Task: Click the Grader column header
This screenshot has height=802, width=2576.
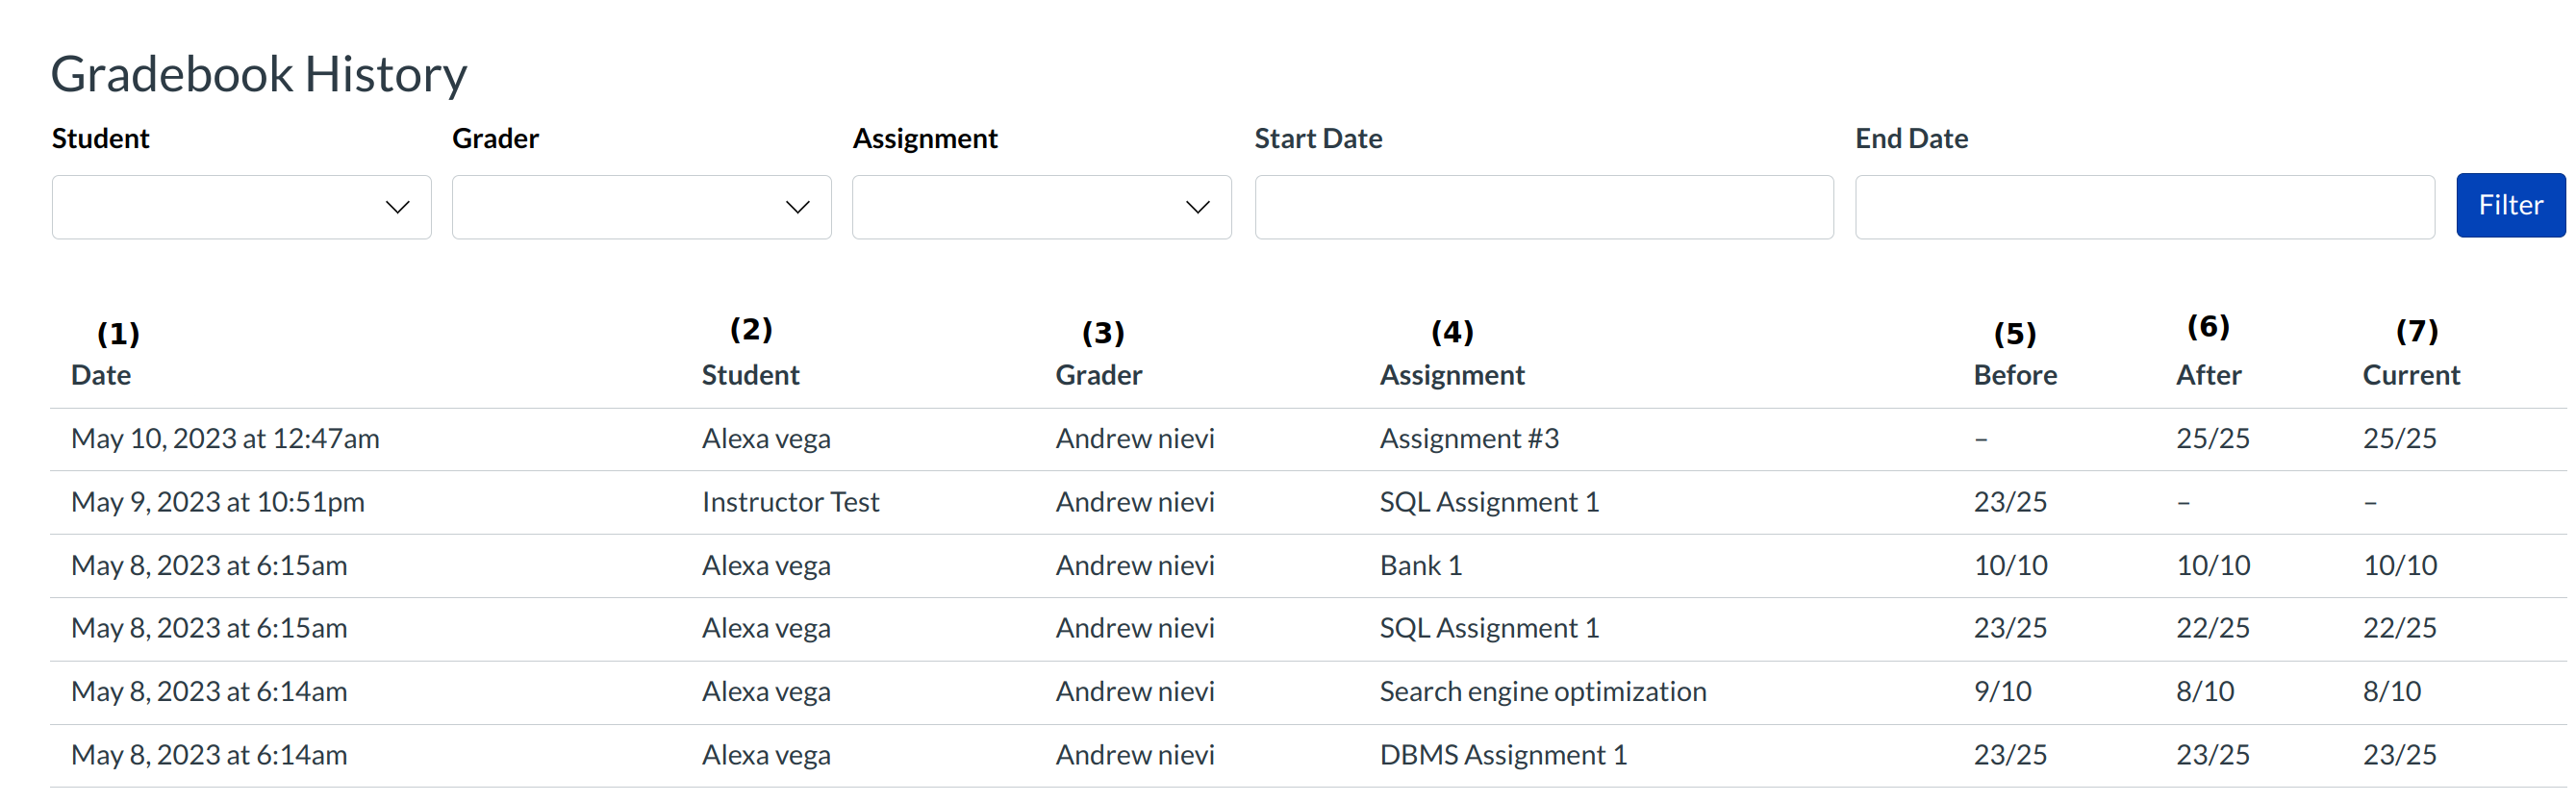Action: 1098,375
